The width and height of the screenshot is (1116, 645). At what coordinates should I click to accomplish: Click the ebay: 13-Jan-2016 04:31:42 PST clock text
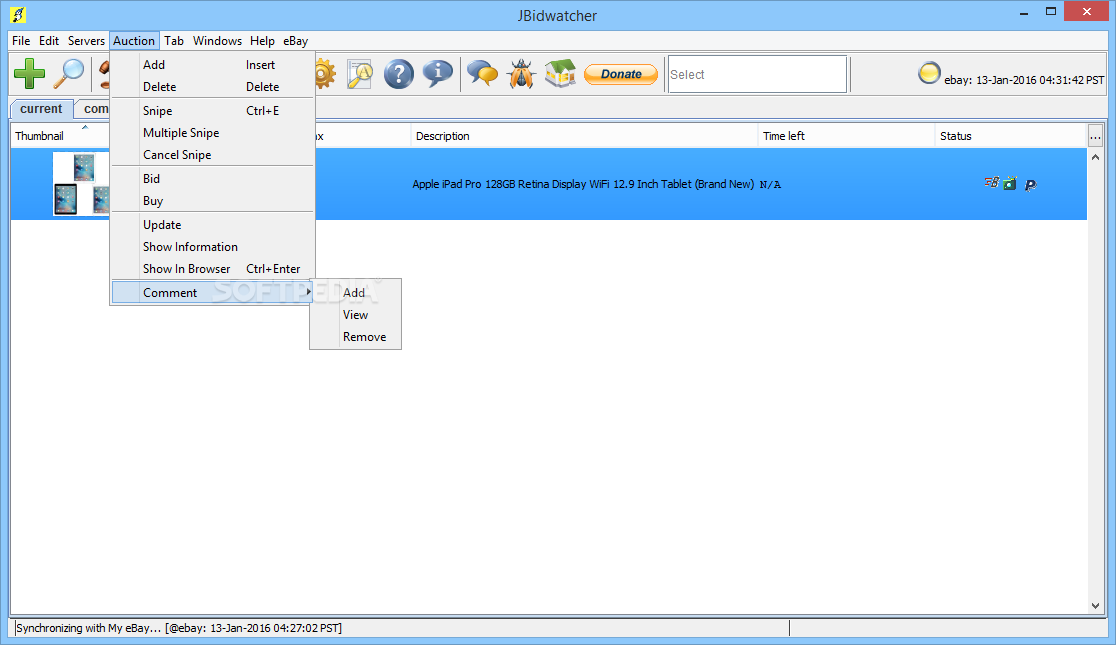(1024, 80)
